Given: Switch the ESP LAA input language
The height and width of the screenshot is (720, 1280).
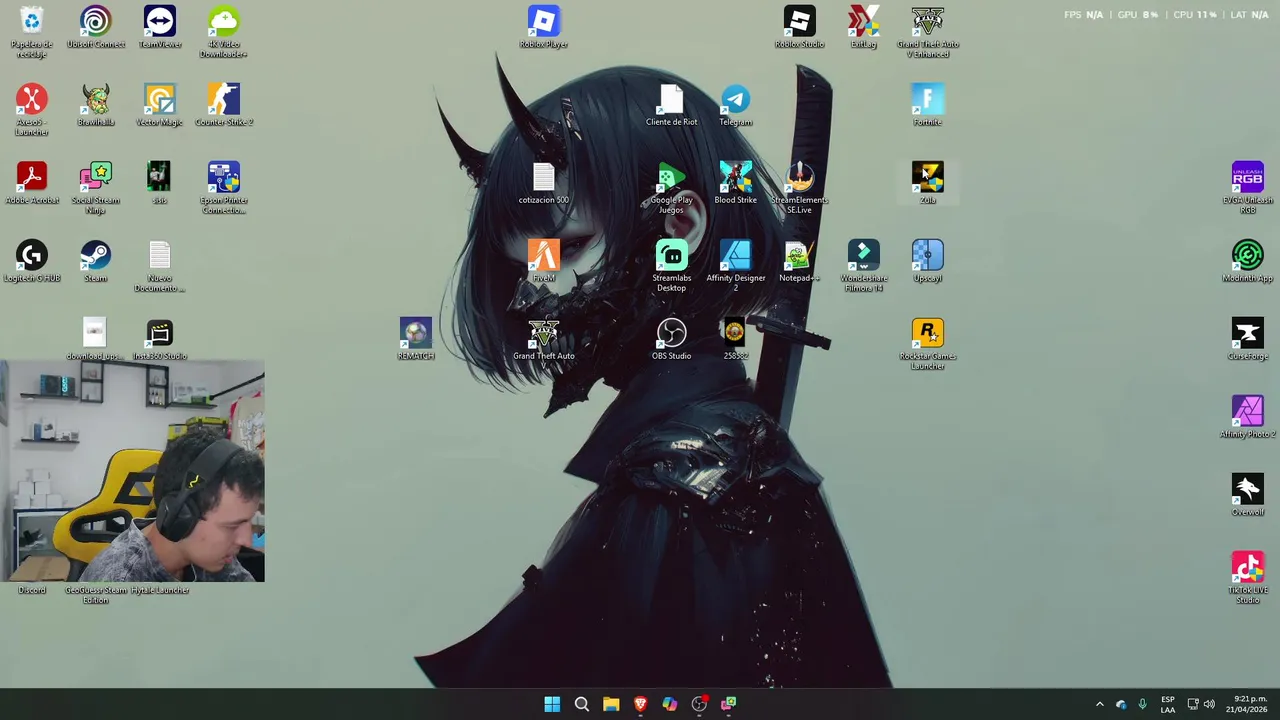Looking at the screenshot, I should [x=1168, y=704].
